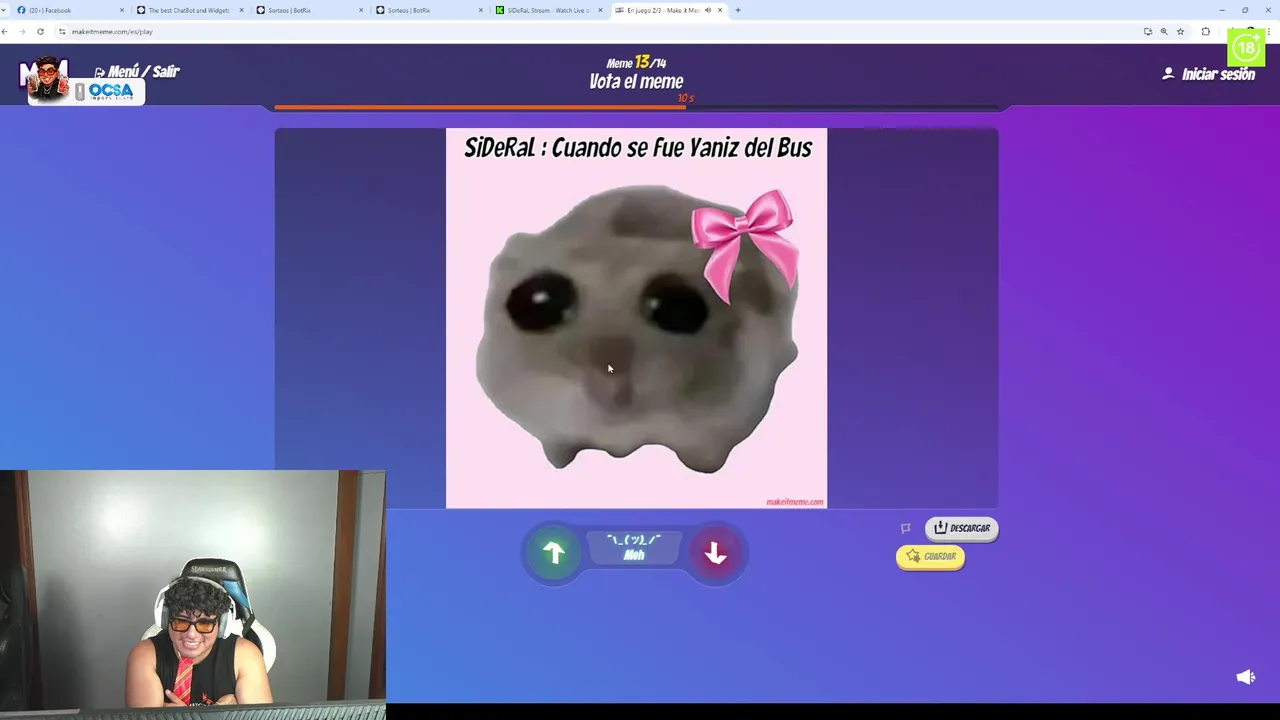Click the Meme 13/14 counter text
Screen dimensions: 1280x720
(636, 62)
